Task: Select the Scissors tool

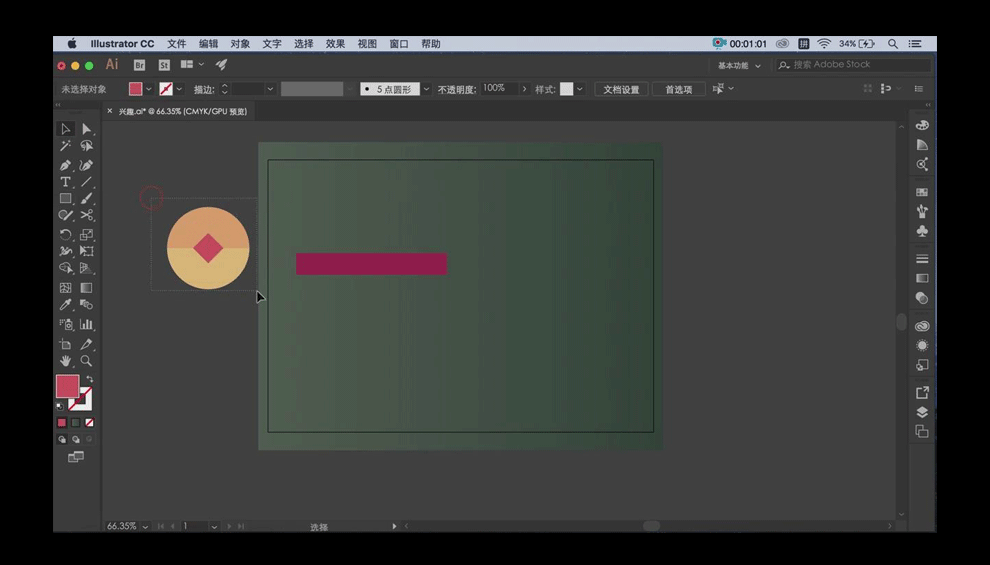Action: 86,215
